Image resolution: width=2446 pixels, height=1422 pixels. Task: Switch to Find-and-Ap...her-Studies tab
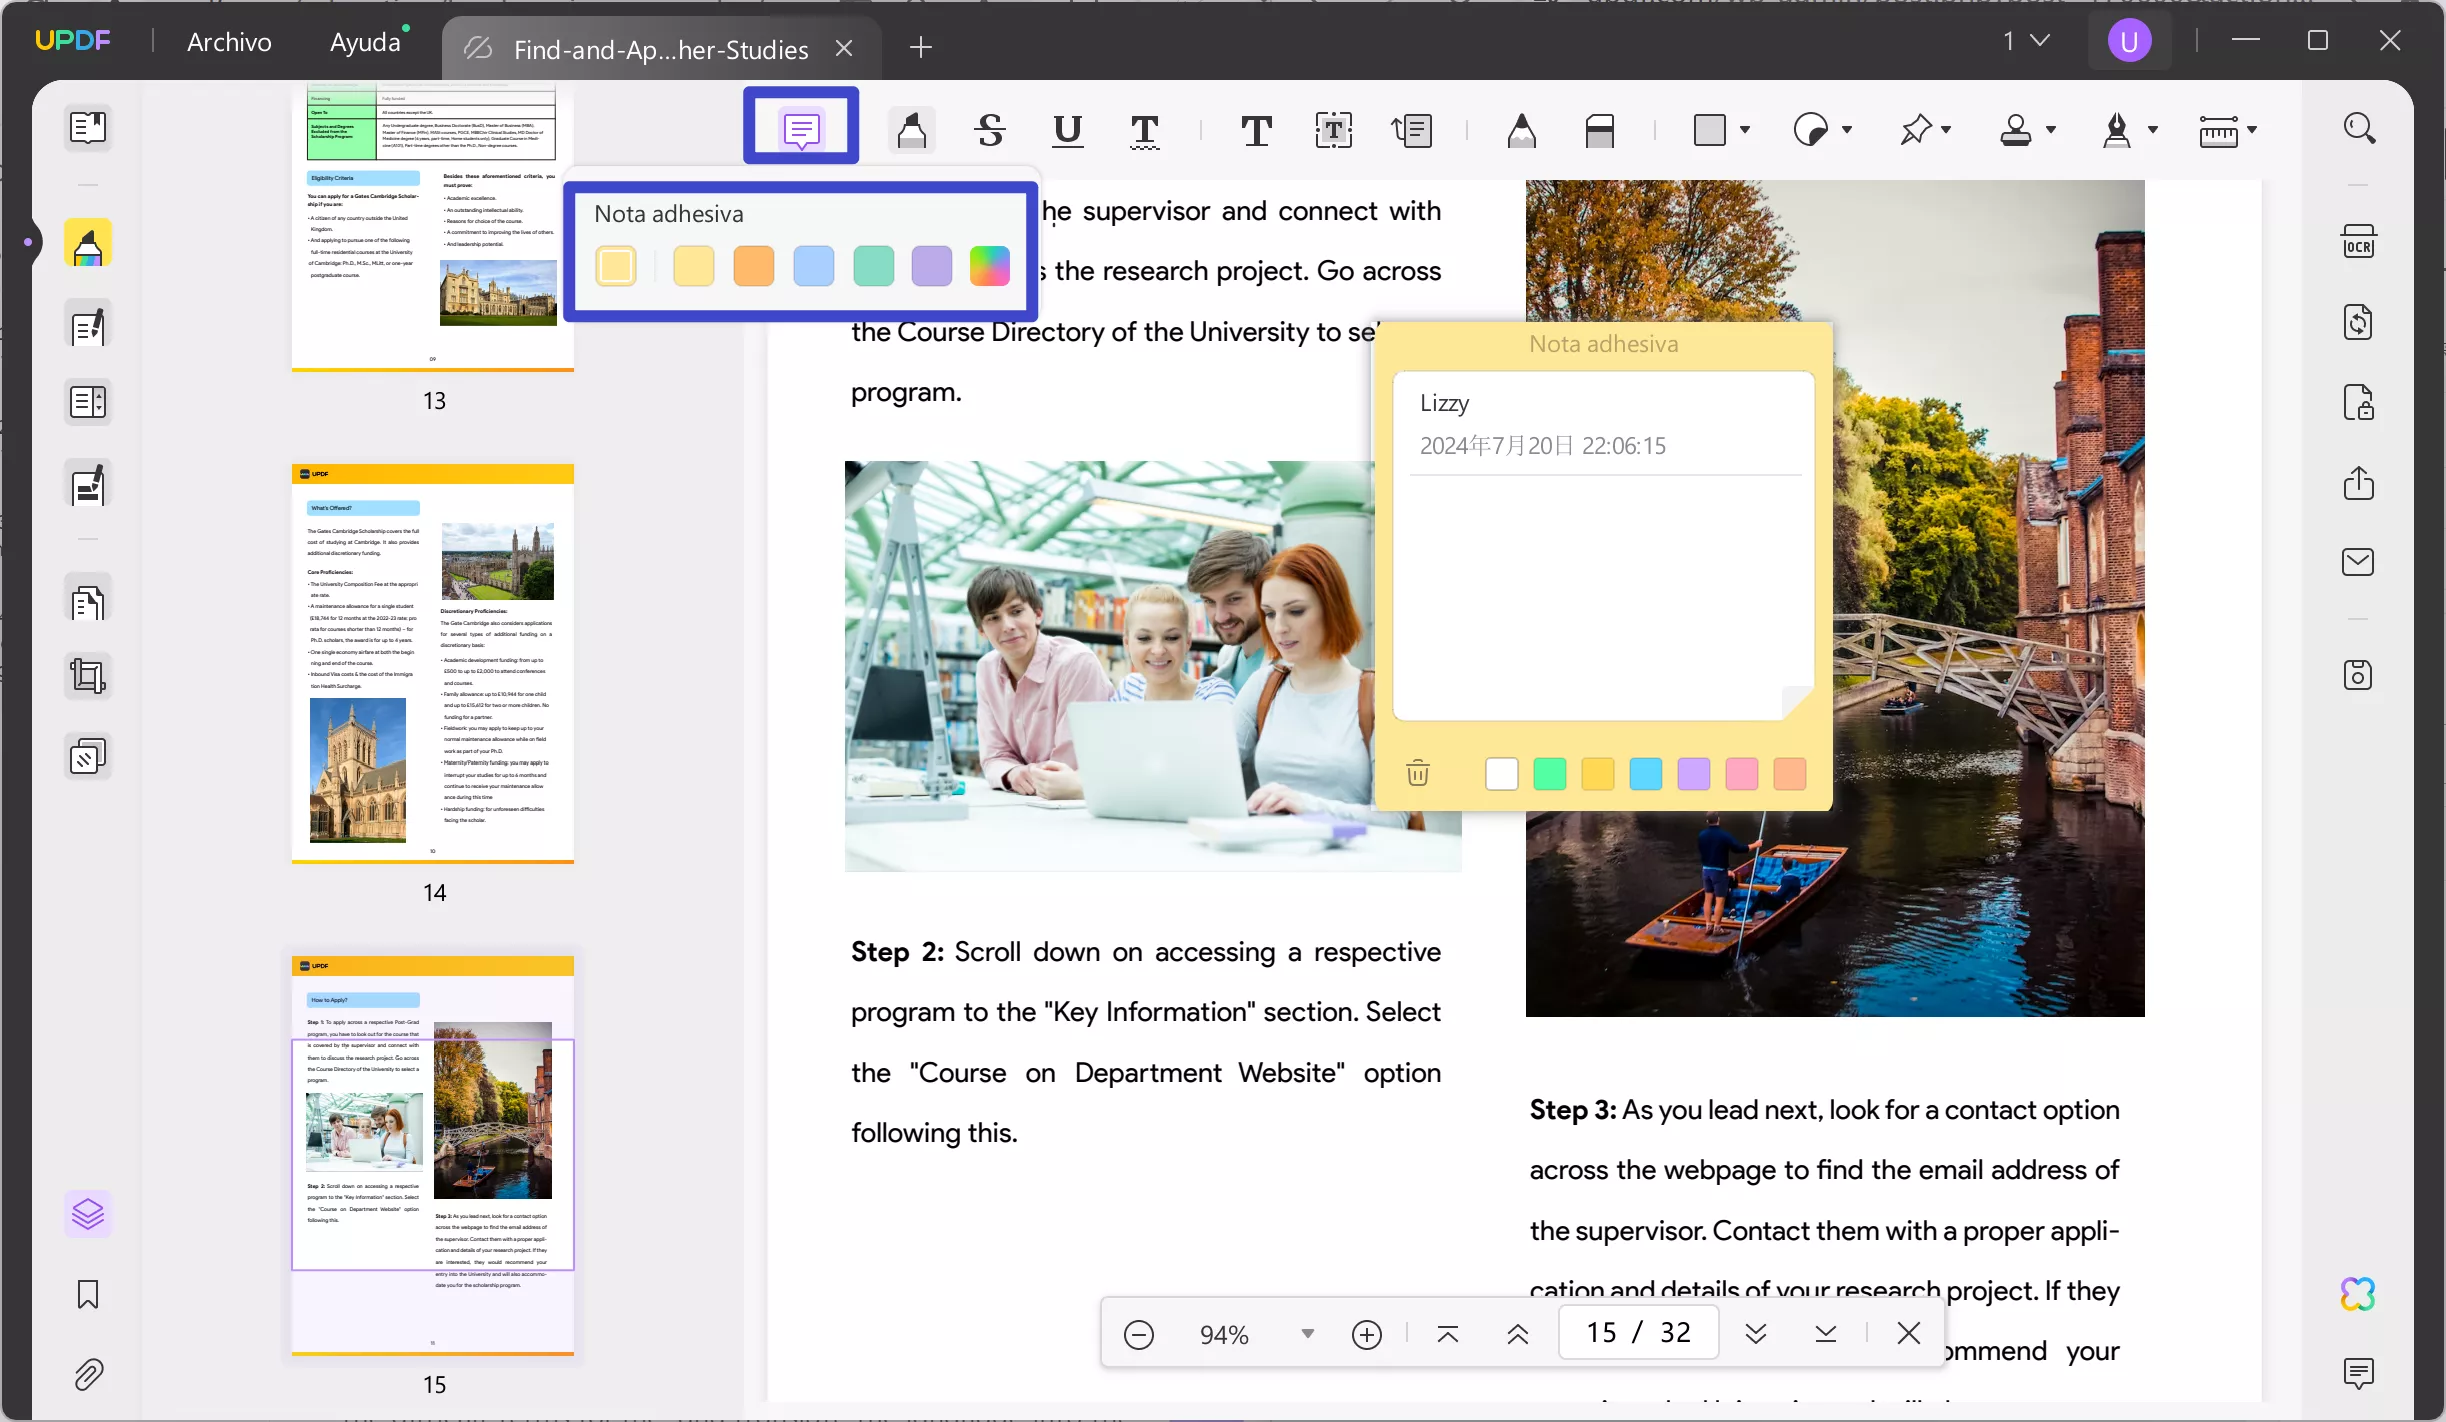[660, 48]
